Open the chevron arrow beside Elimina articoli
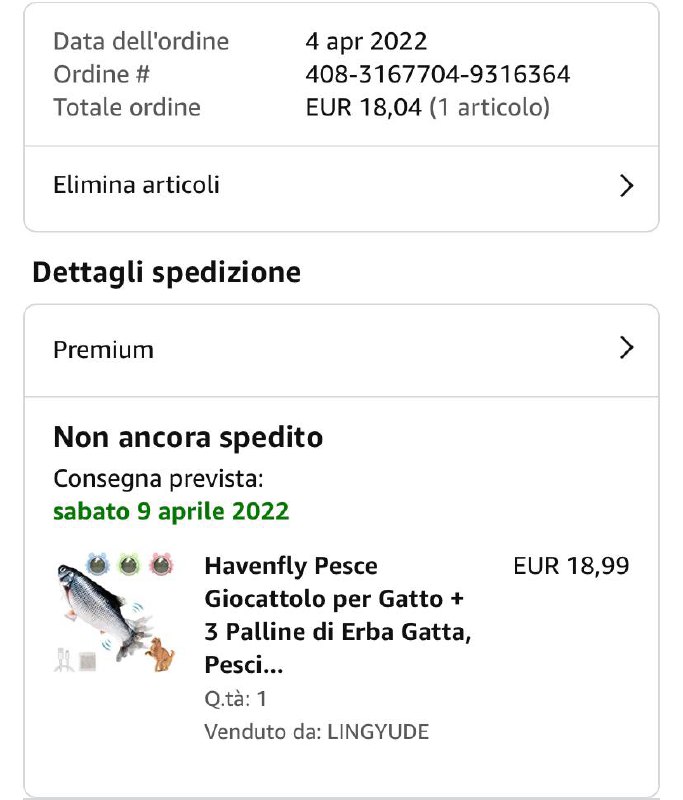The image size is (683, 800). click(x=626, y=186)
